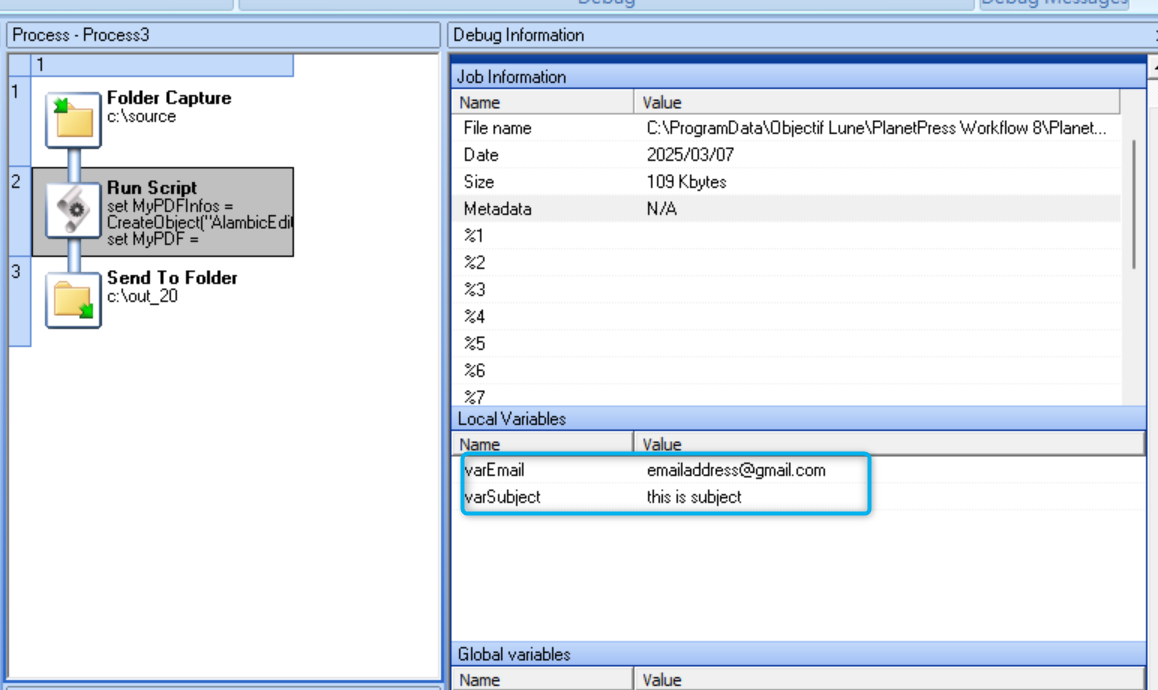
Task: Select the Send To Folder icon
Action: (73, 299)
